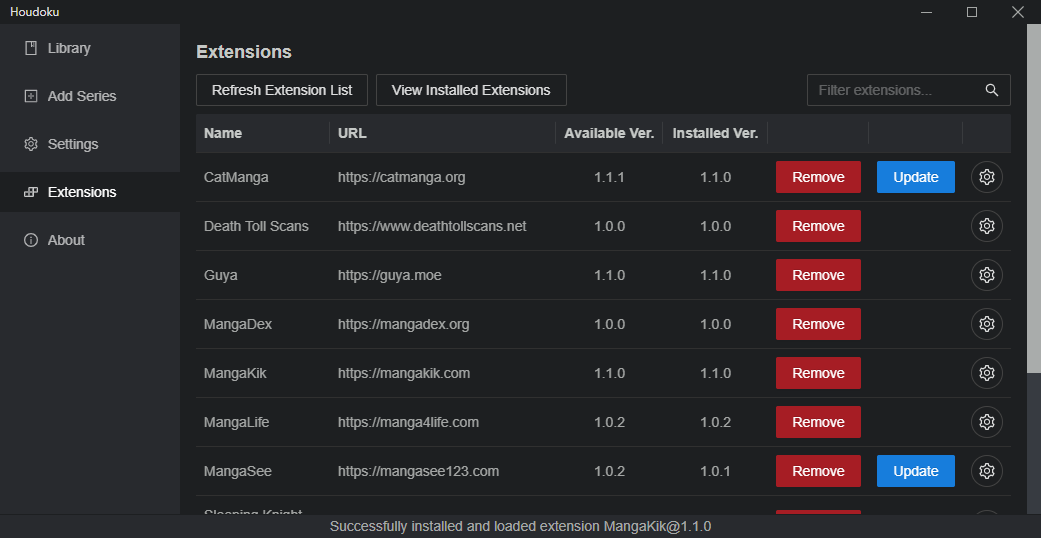Open MangaLife extension settings gear
Screen dimensions: 1041x538
(x=987, y=422)
